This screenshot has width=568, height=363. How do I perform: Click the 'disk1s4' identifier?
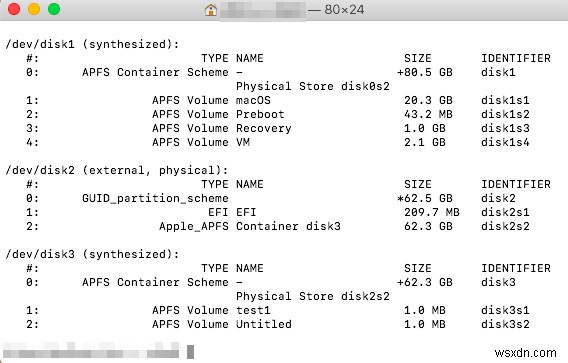click(505, 142)
